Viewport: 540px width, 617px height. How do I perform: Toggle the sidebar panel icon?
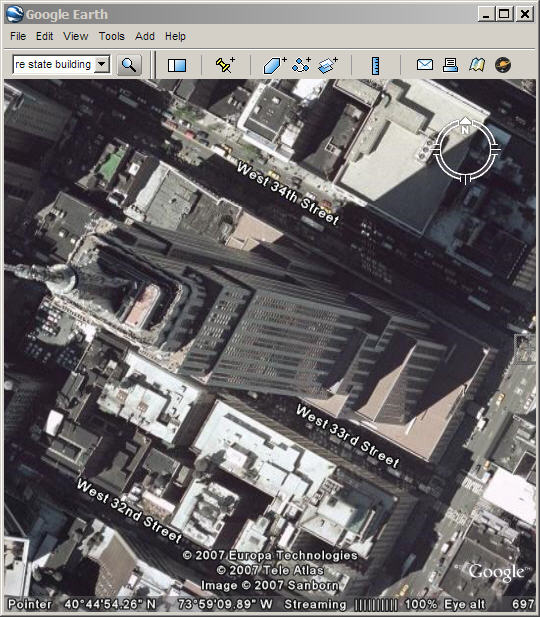click(177, 65)
